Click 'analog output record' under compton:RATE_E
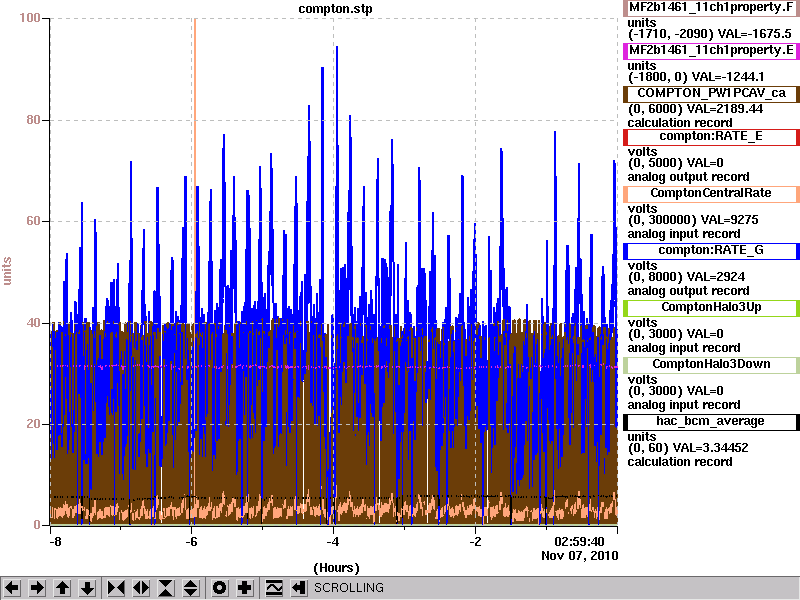 [x=688, y=177]
